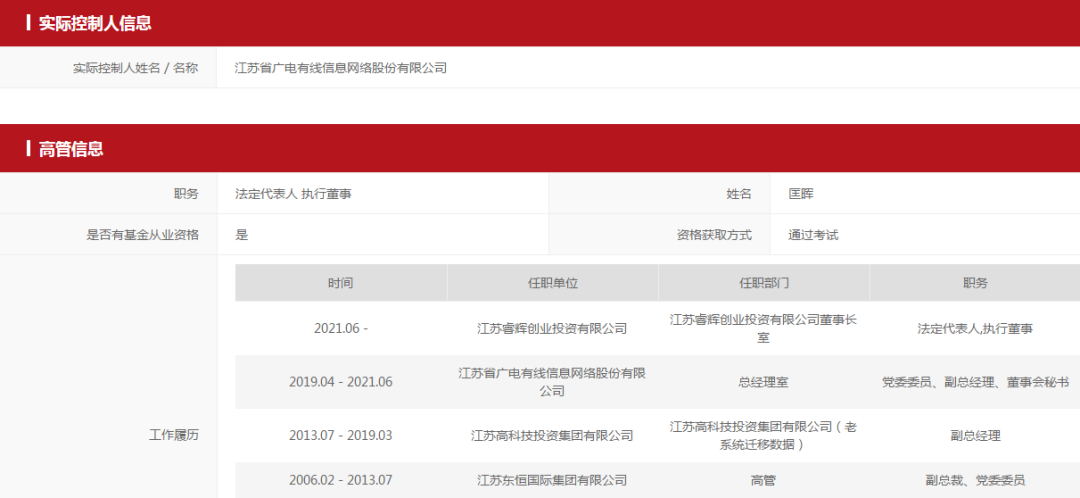
Task: Click the 任职单位 column header
Action: (552, 283)
